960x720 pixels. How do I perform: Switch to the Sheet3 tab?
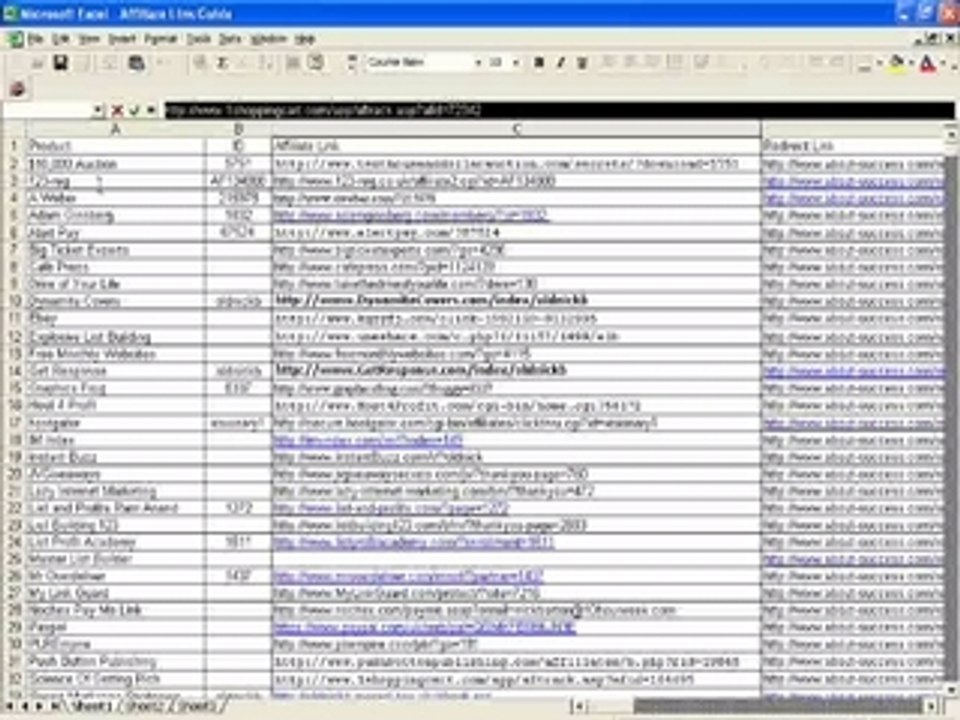coord(197,706)
